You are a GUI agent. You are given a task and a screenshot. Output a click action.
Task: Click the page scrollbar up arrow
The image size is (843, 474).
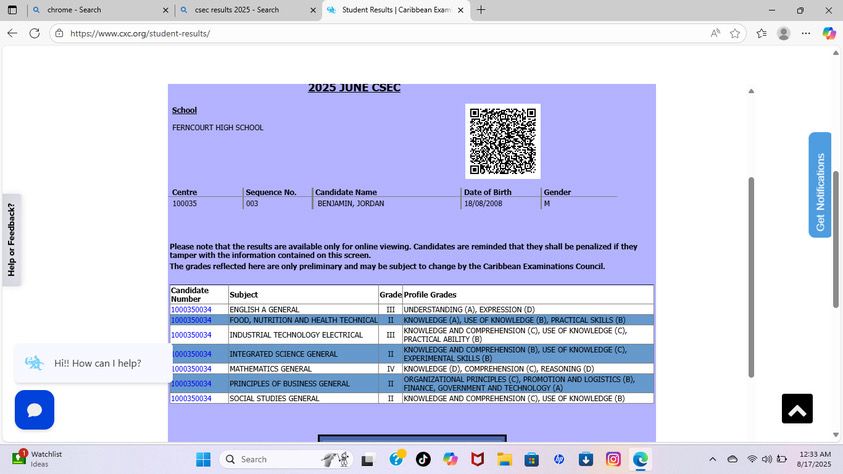pos(835,53)
